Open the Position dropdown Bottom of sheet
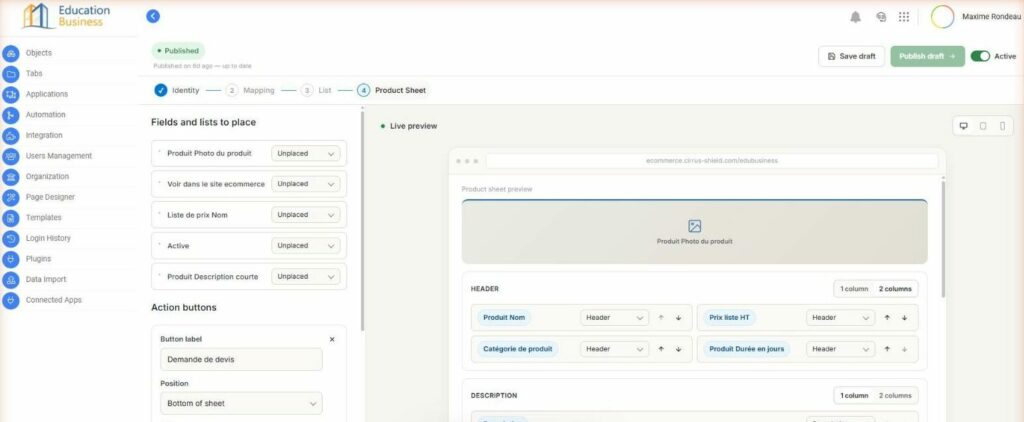This screenshot has width=1024, height=422. click(241, 404)
